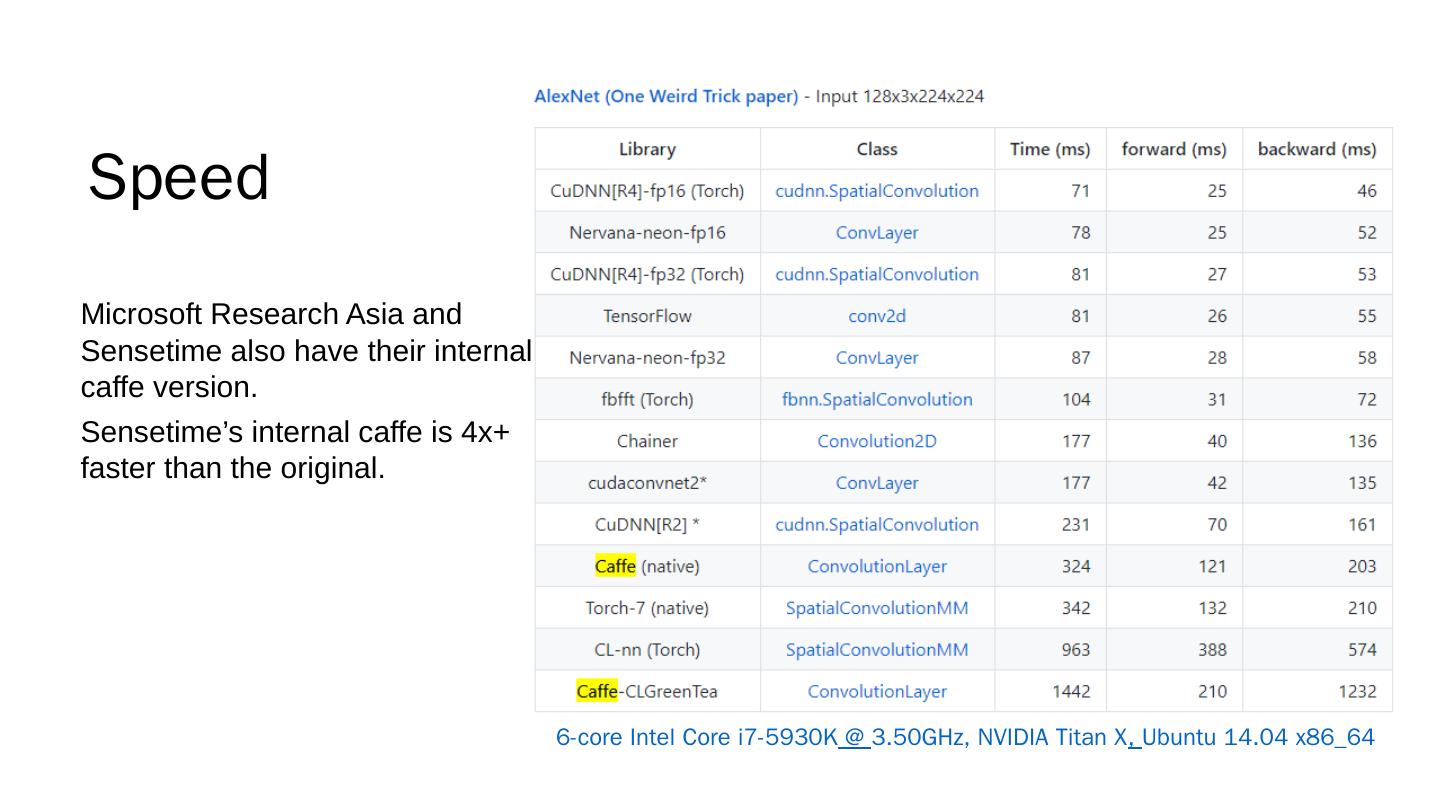The height and width of the screenshot is (810, 1440).
Task: Click the Time (ms) column header
Action: (x=1049, y=149)
